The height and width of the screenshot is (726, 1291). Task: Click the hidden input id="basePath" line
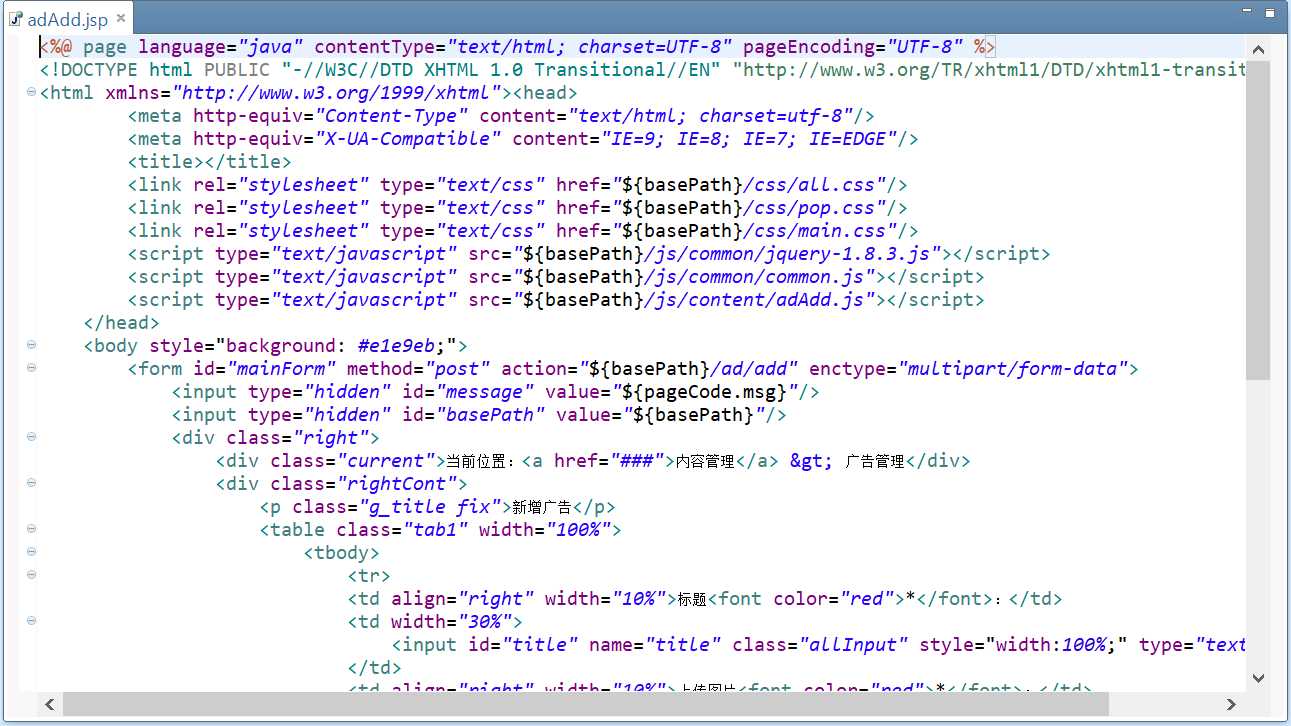(x=479, y=415)
